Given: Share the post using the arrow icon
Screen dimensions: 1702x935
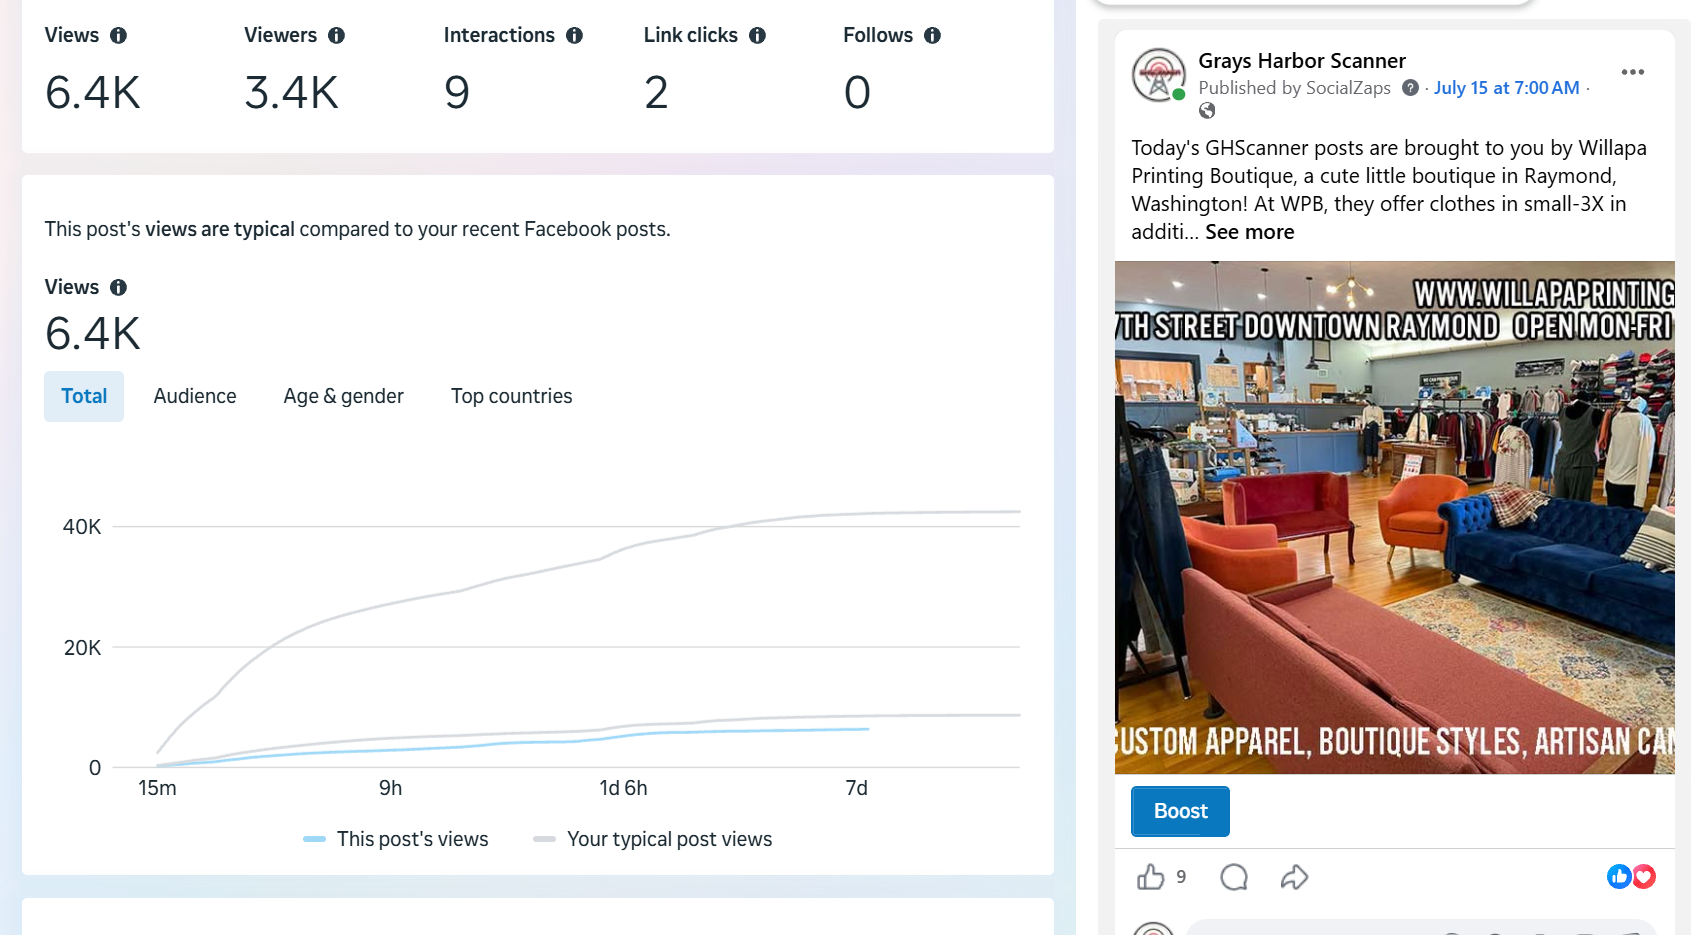Looking at the screenshot, I should (1294, 877).
